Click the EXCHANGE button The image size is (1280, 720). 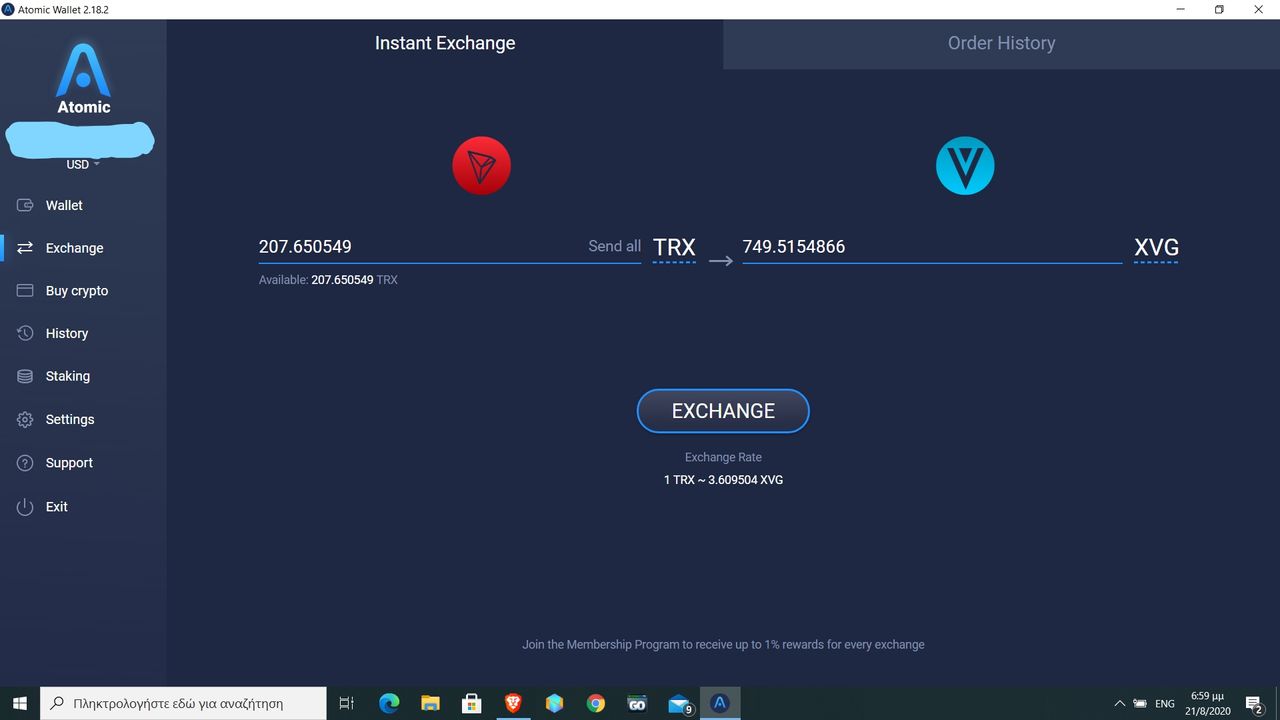click(723, 411)
